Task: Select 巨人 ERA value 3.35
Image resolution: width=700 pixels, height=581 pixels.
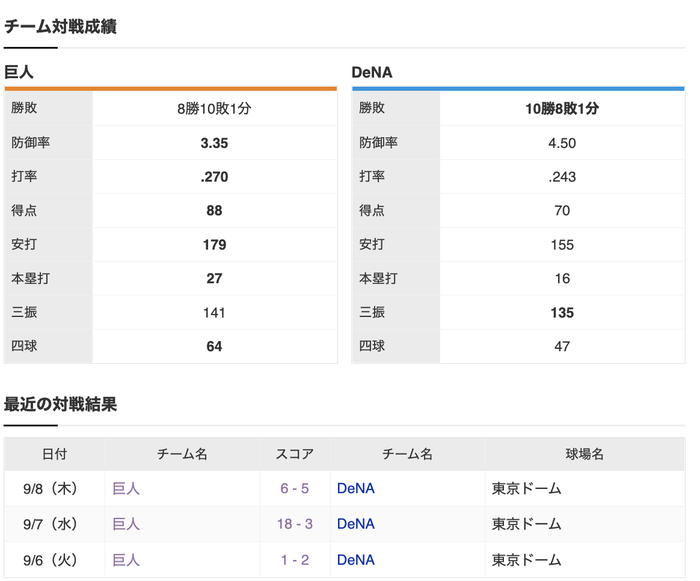Action: [214, 143]
